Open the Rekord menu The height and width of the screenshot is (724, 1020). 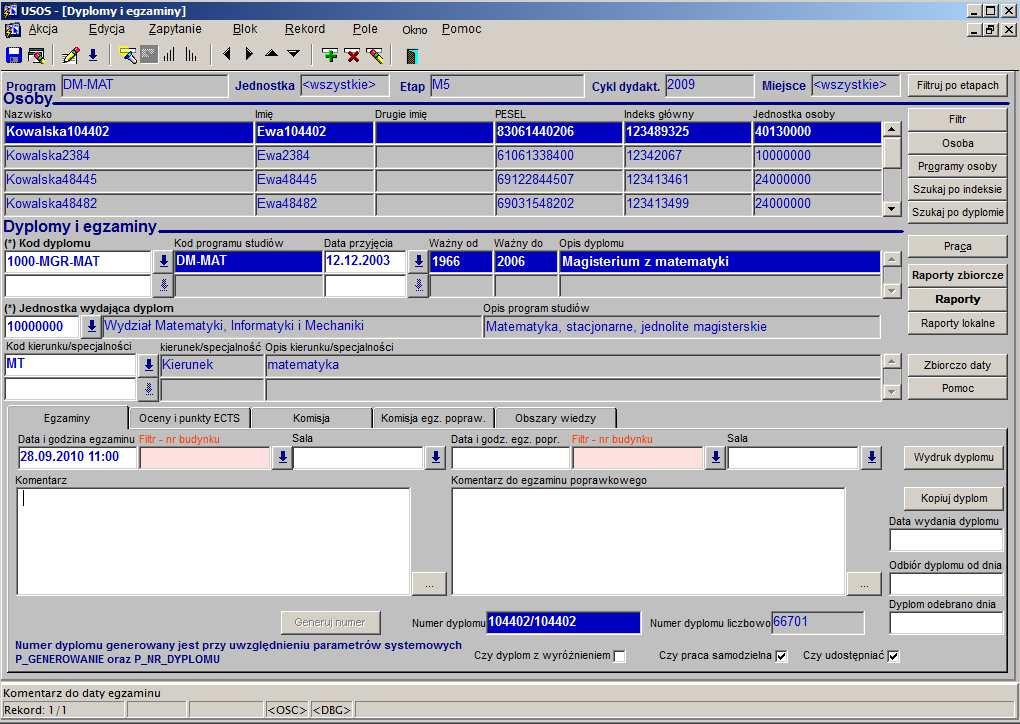pos(304,29)
